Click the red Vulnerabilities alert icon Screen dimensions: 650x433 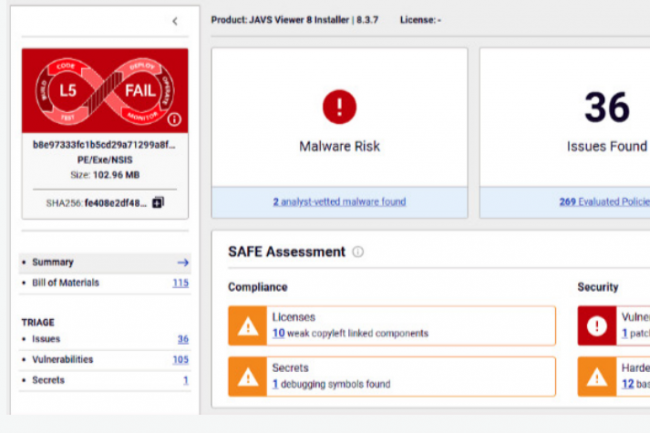tap(596, 325)
